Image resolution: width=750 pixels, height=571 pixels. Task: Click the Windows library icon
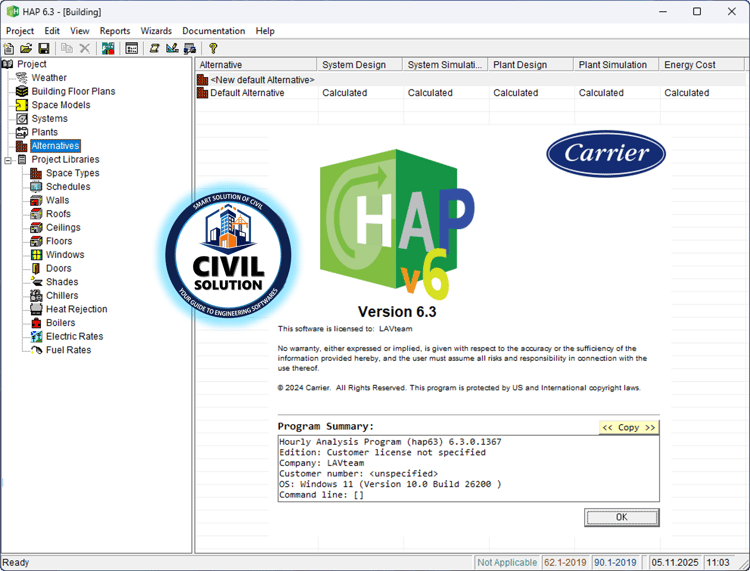[x=36, y=255]
